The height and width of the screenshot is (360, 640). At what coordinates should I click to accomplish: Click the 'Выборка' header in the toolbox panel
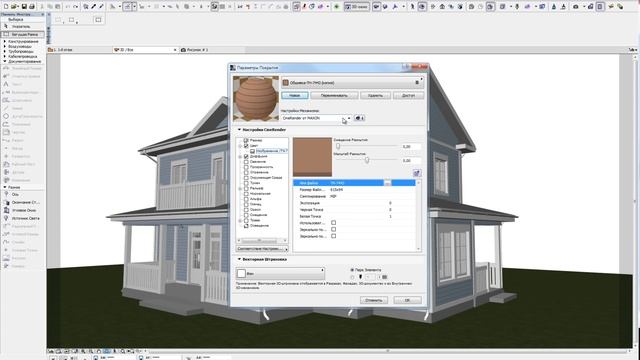click(x=16, y=20)
